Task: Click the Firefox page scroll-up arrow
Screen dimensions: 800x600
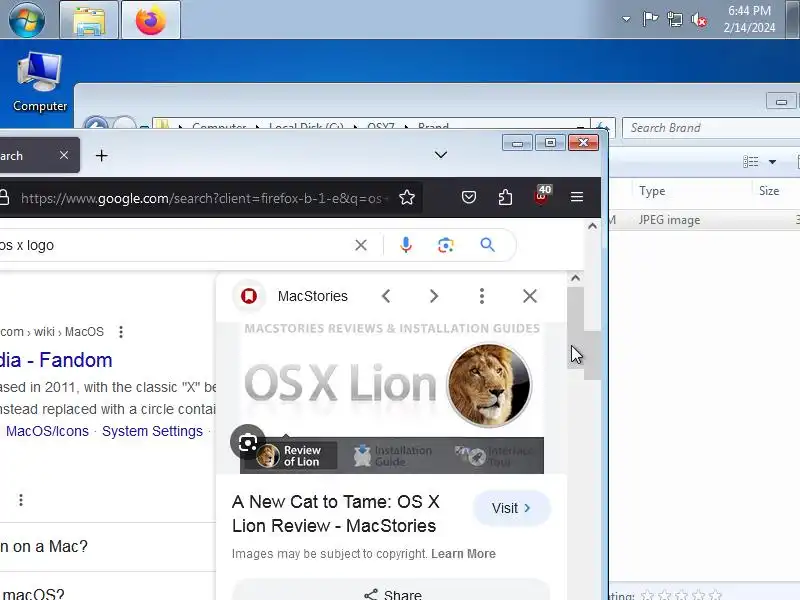Action: click(x=592, y=226)
